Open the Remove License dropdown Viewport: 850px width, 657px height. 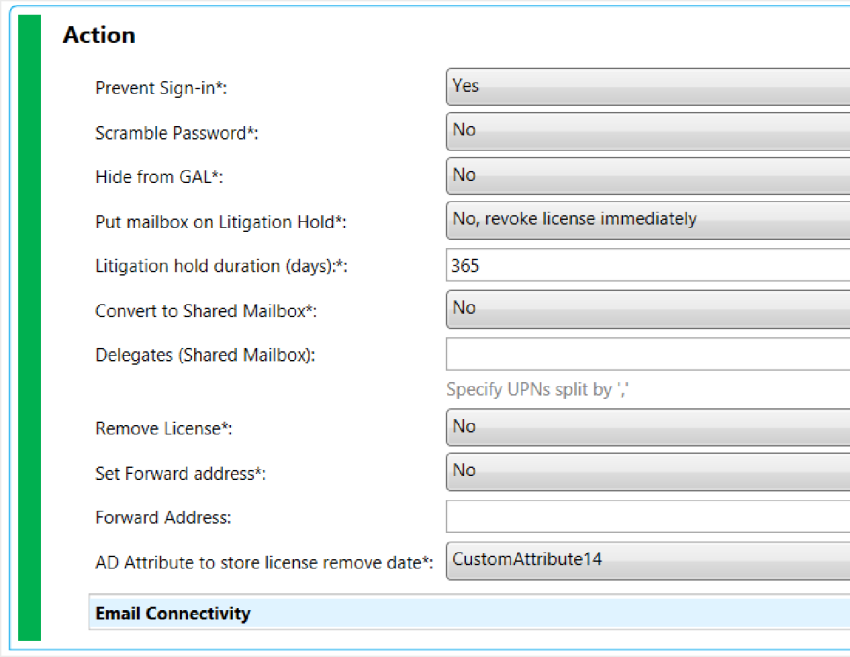648,427
